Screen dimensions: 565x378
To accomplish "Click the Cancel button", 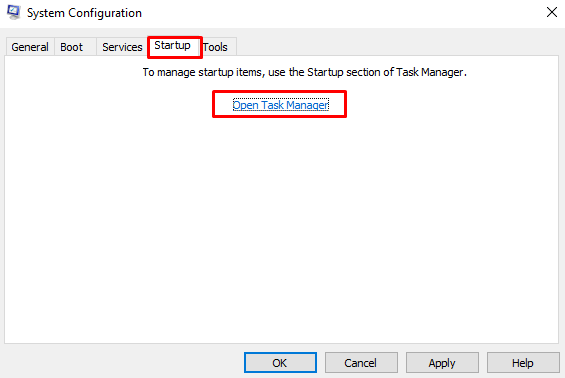I will click(x=361, y=363).
